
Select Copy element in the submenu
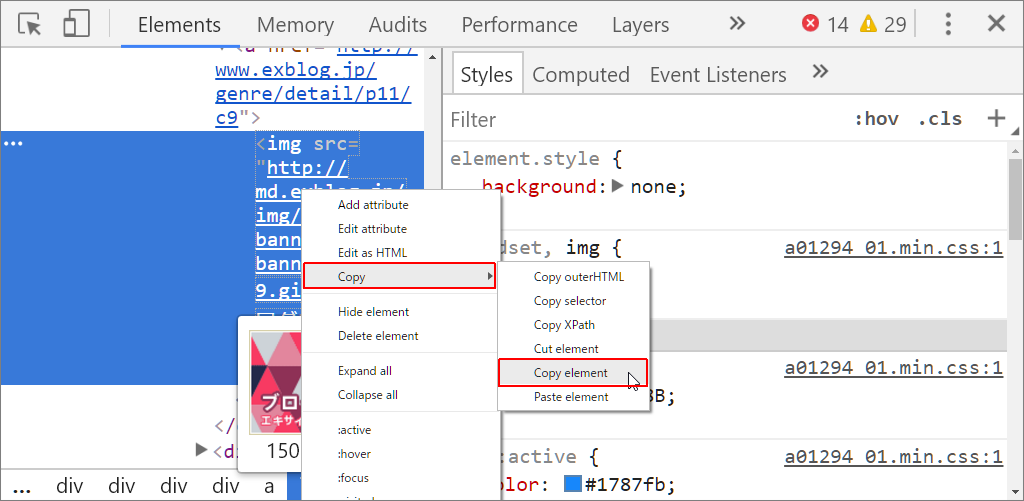(x=573, y=373)
